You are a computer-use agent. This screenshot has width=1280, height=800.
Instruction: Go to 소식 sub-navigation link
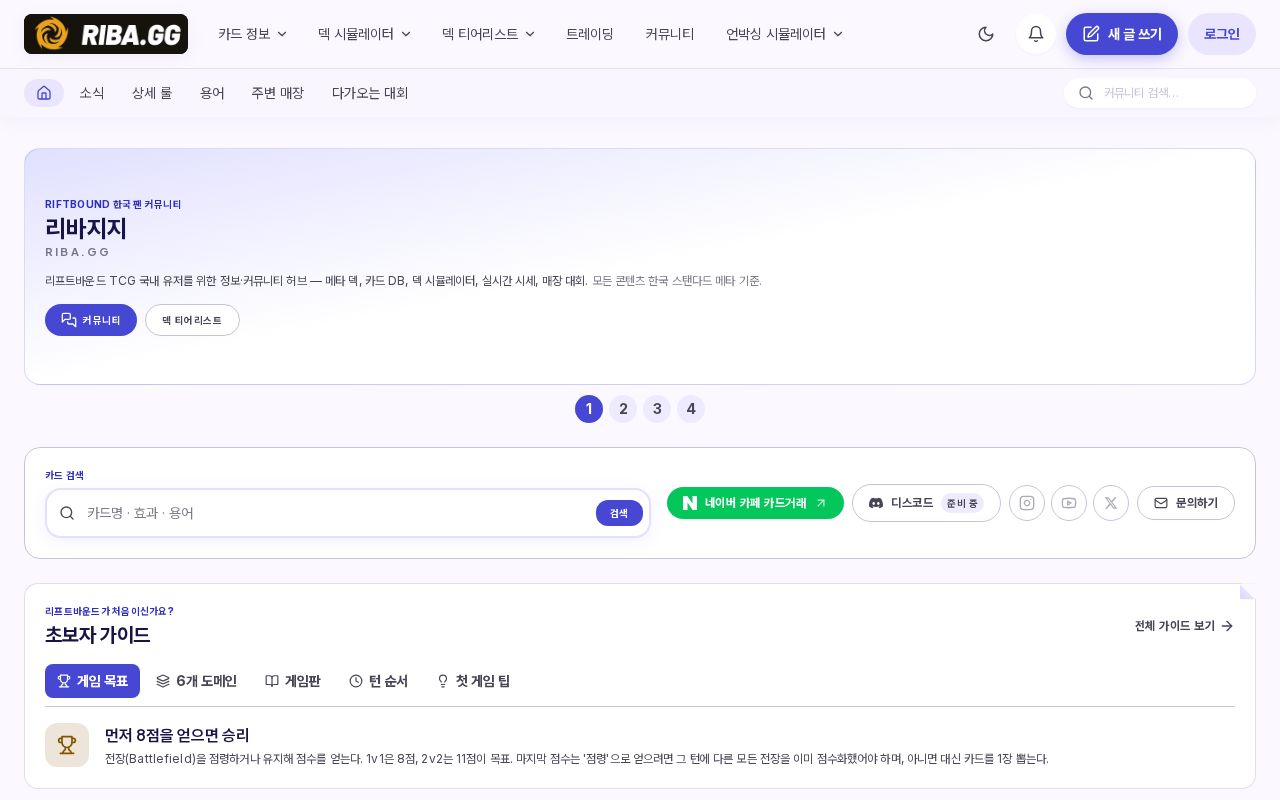click(x=92, y=93)
